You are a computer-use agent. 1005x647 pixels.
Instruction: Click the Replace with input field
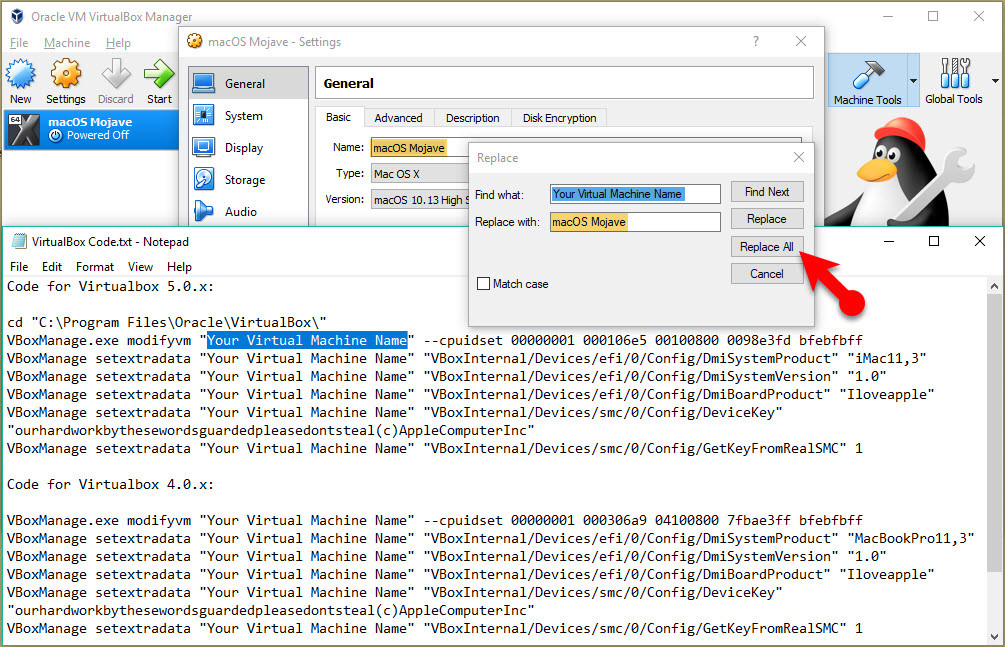pyautogui.click(x=635, y=222)
